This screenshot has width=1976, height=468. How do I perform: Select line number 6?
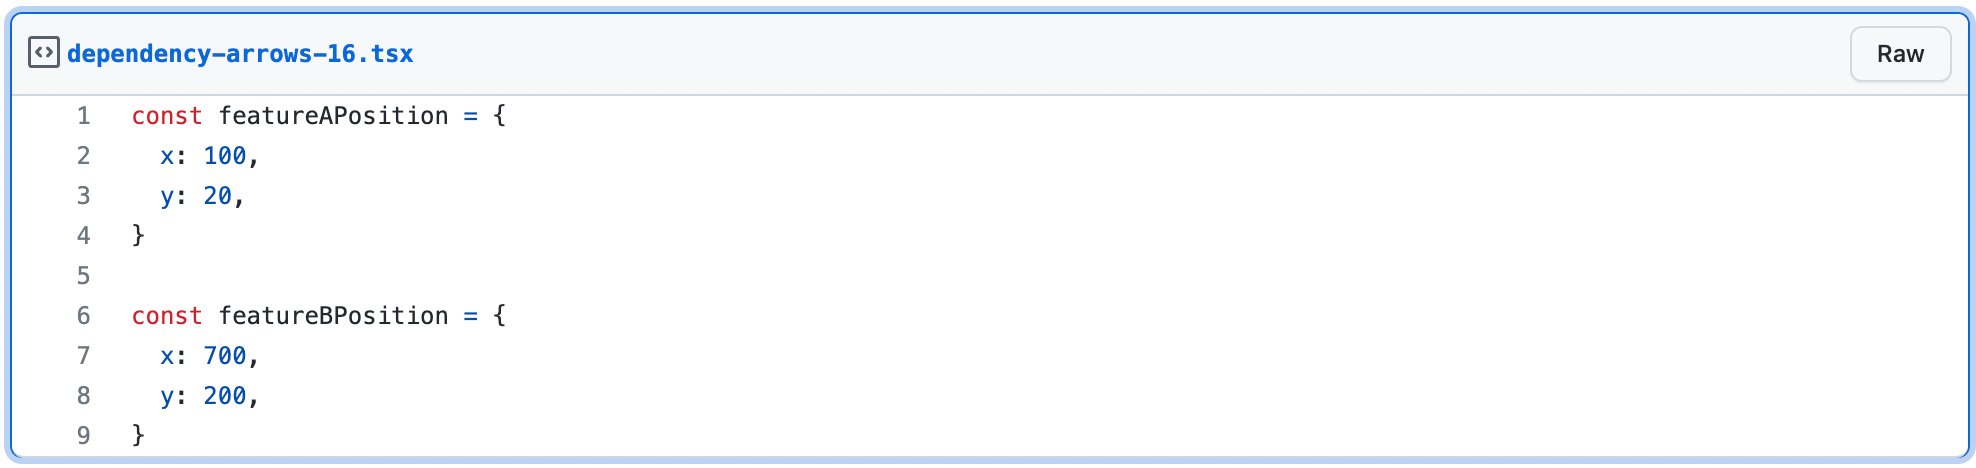click(x=84, y=316)
